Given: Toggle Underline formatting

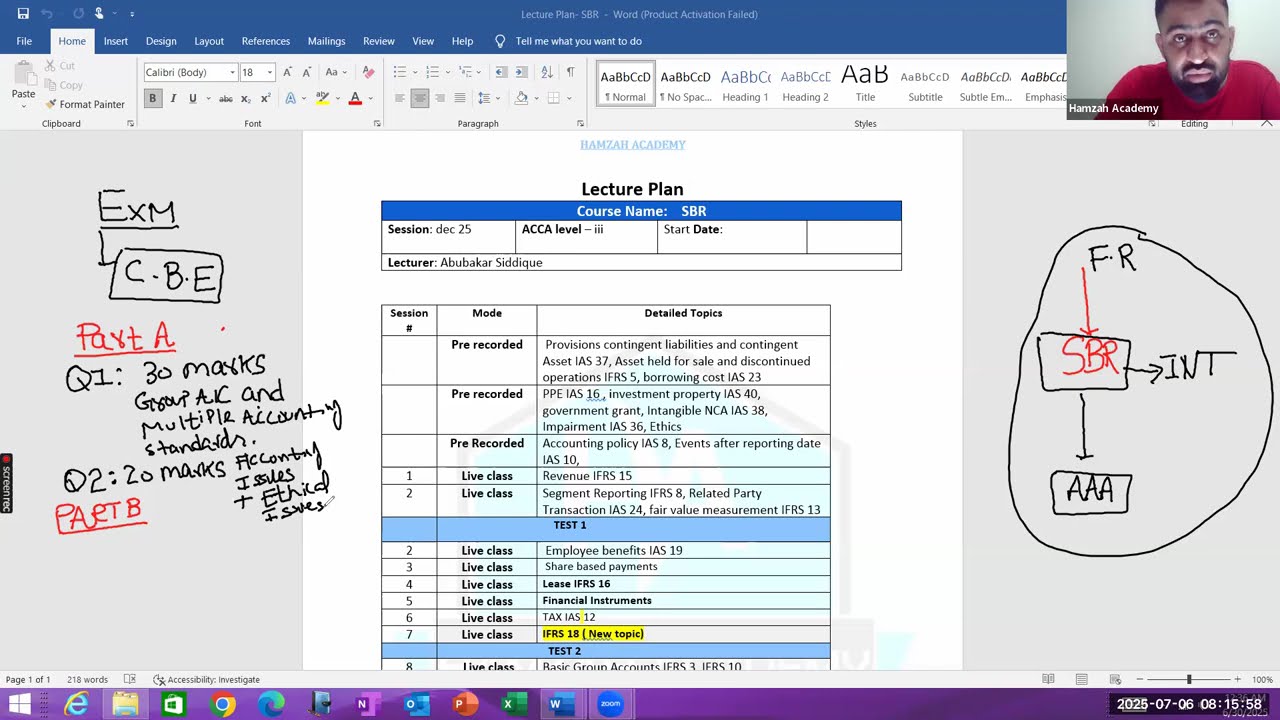Looking at the screenshot, I should [192, 98].
